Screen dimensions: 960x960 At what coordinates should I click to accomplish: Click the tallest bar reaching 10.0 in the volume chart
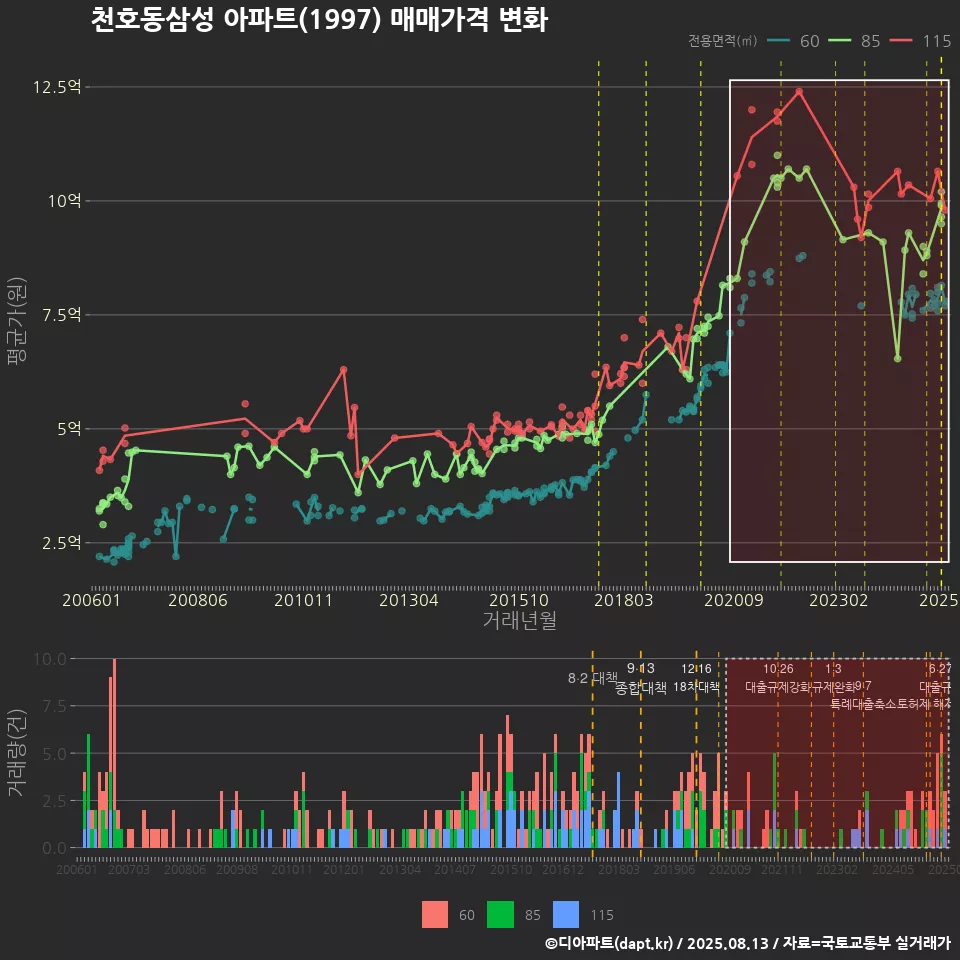[x=114, y=753]
